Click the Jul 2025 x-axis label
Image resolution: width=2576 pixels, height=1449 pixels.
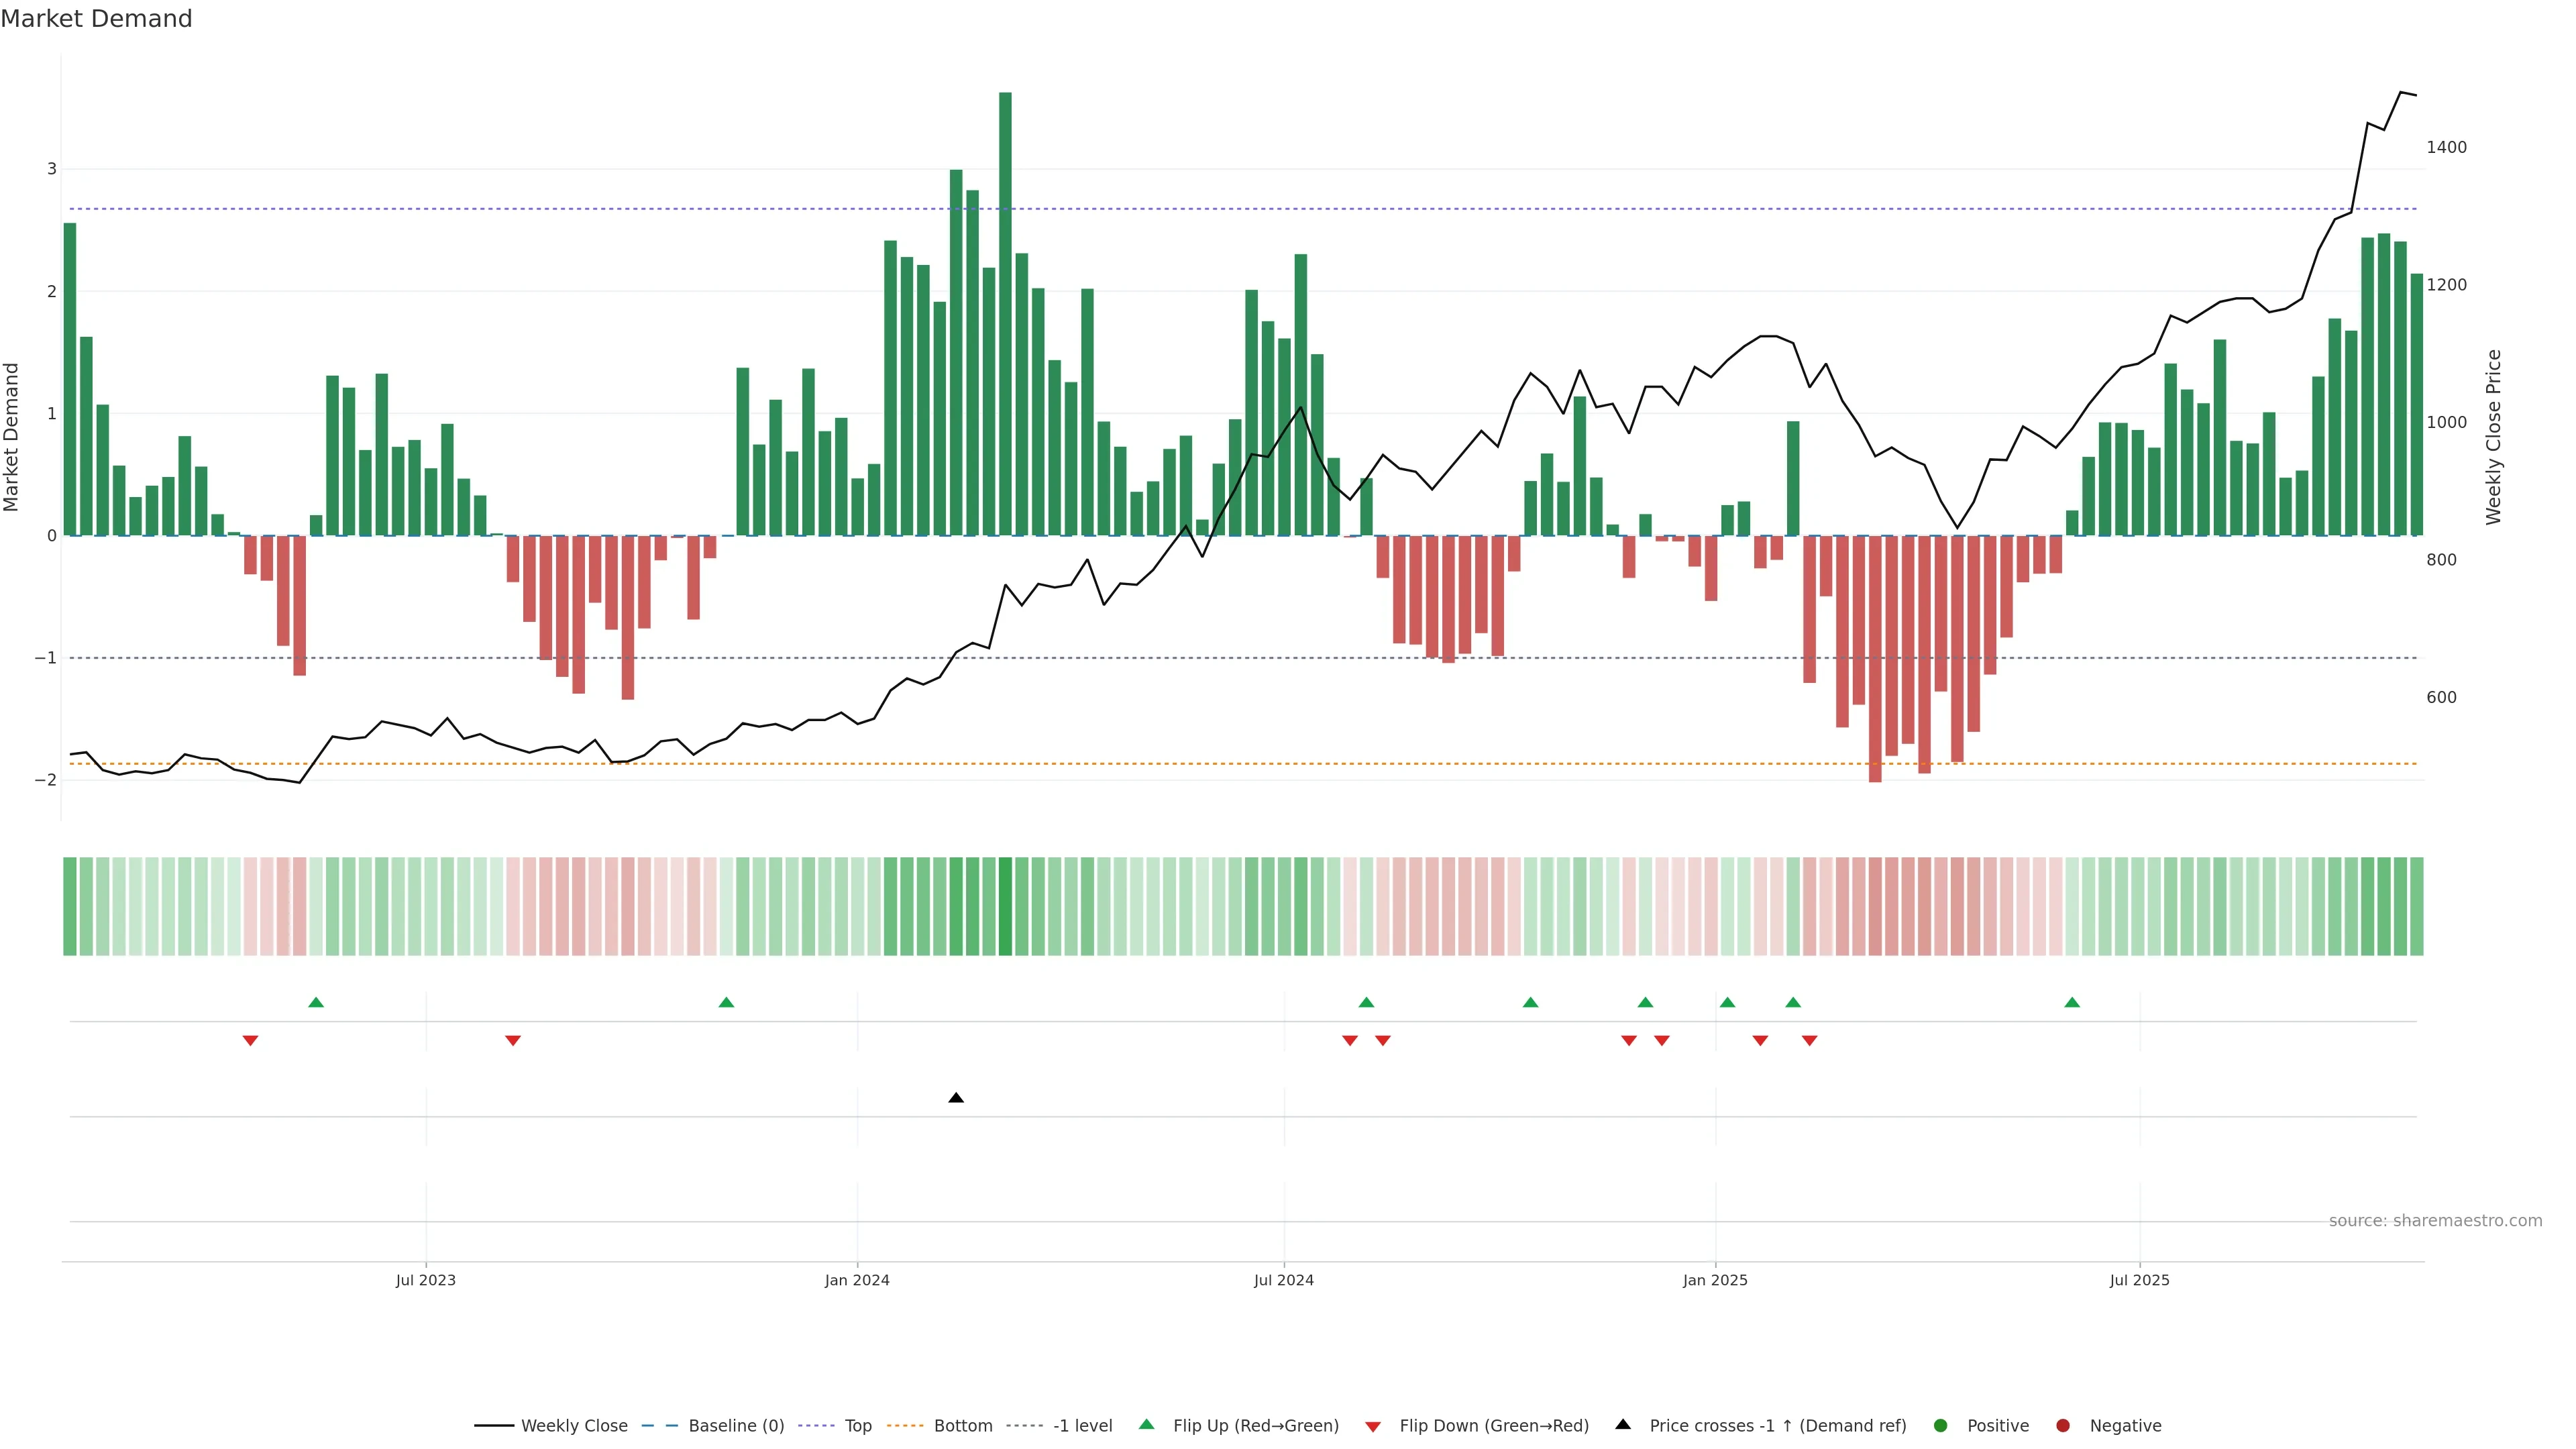pyautogui.click(x=2139, y=1280)
